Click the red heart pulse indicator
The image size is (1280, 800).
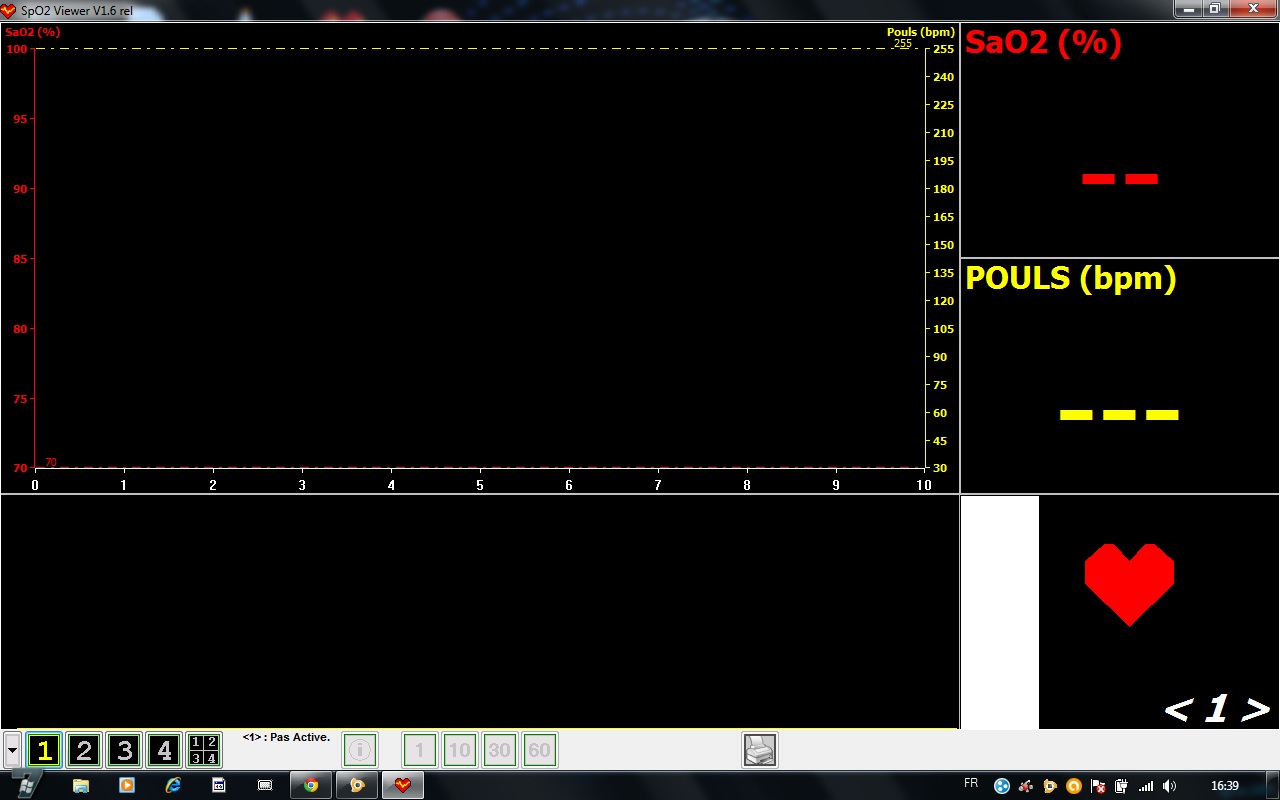(x=1129, y=585)
